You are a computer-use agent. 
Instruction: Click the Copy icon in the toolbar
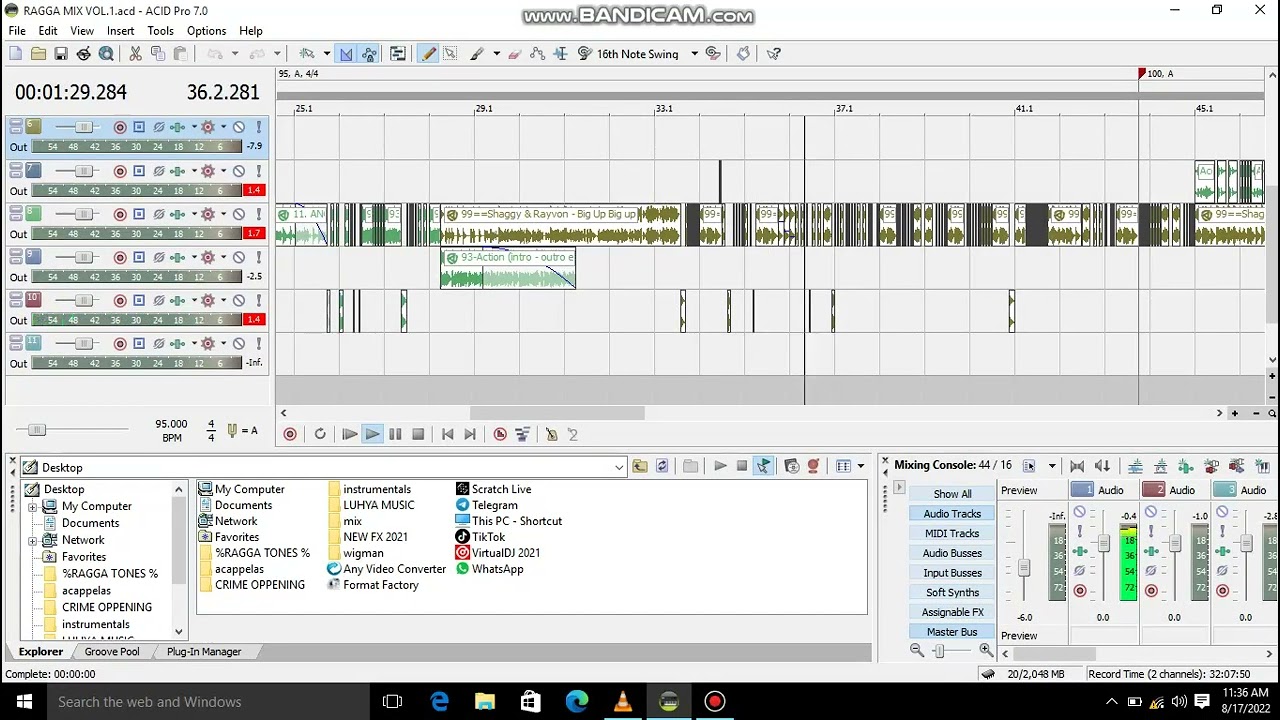click(x=157, y=54)
